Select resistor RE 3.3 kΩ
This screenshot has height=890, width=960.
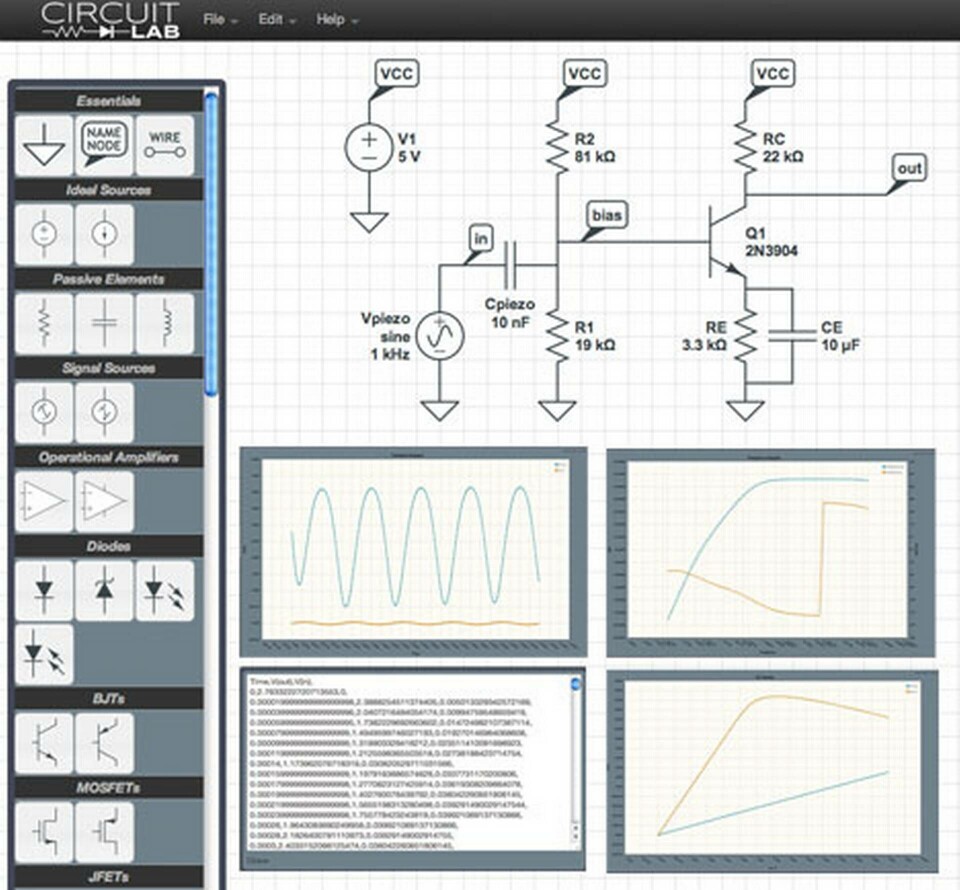coord(745,336)
